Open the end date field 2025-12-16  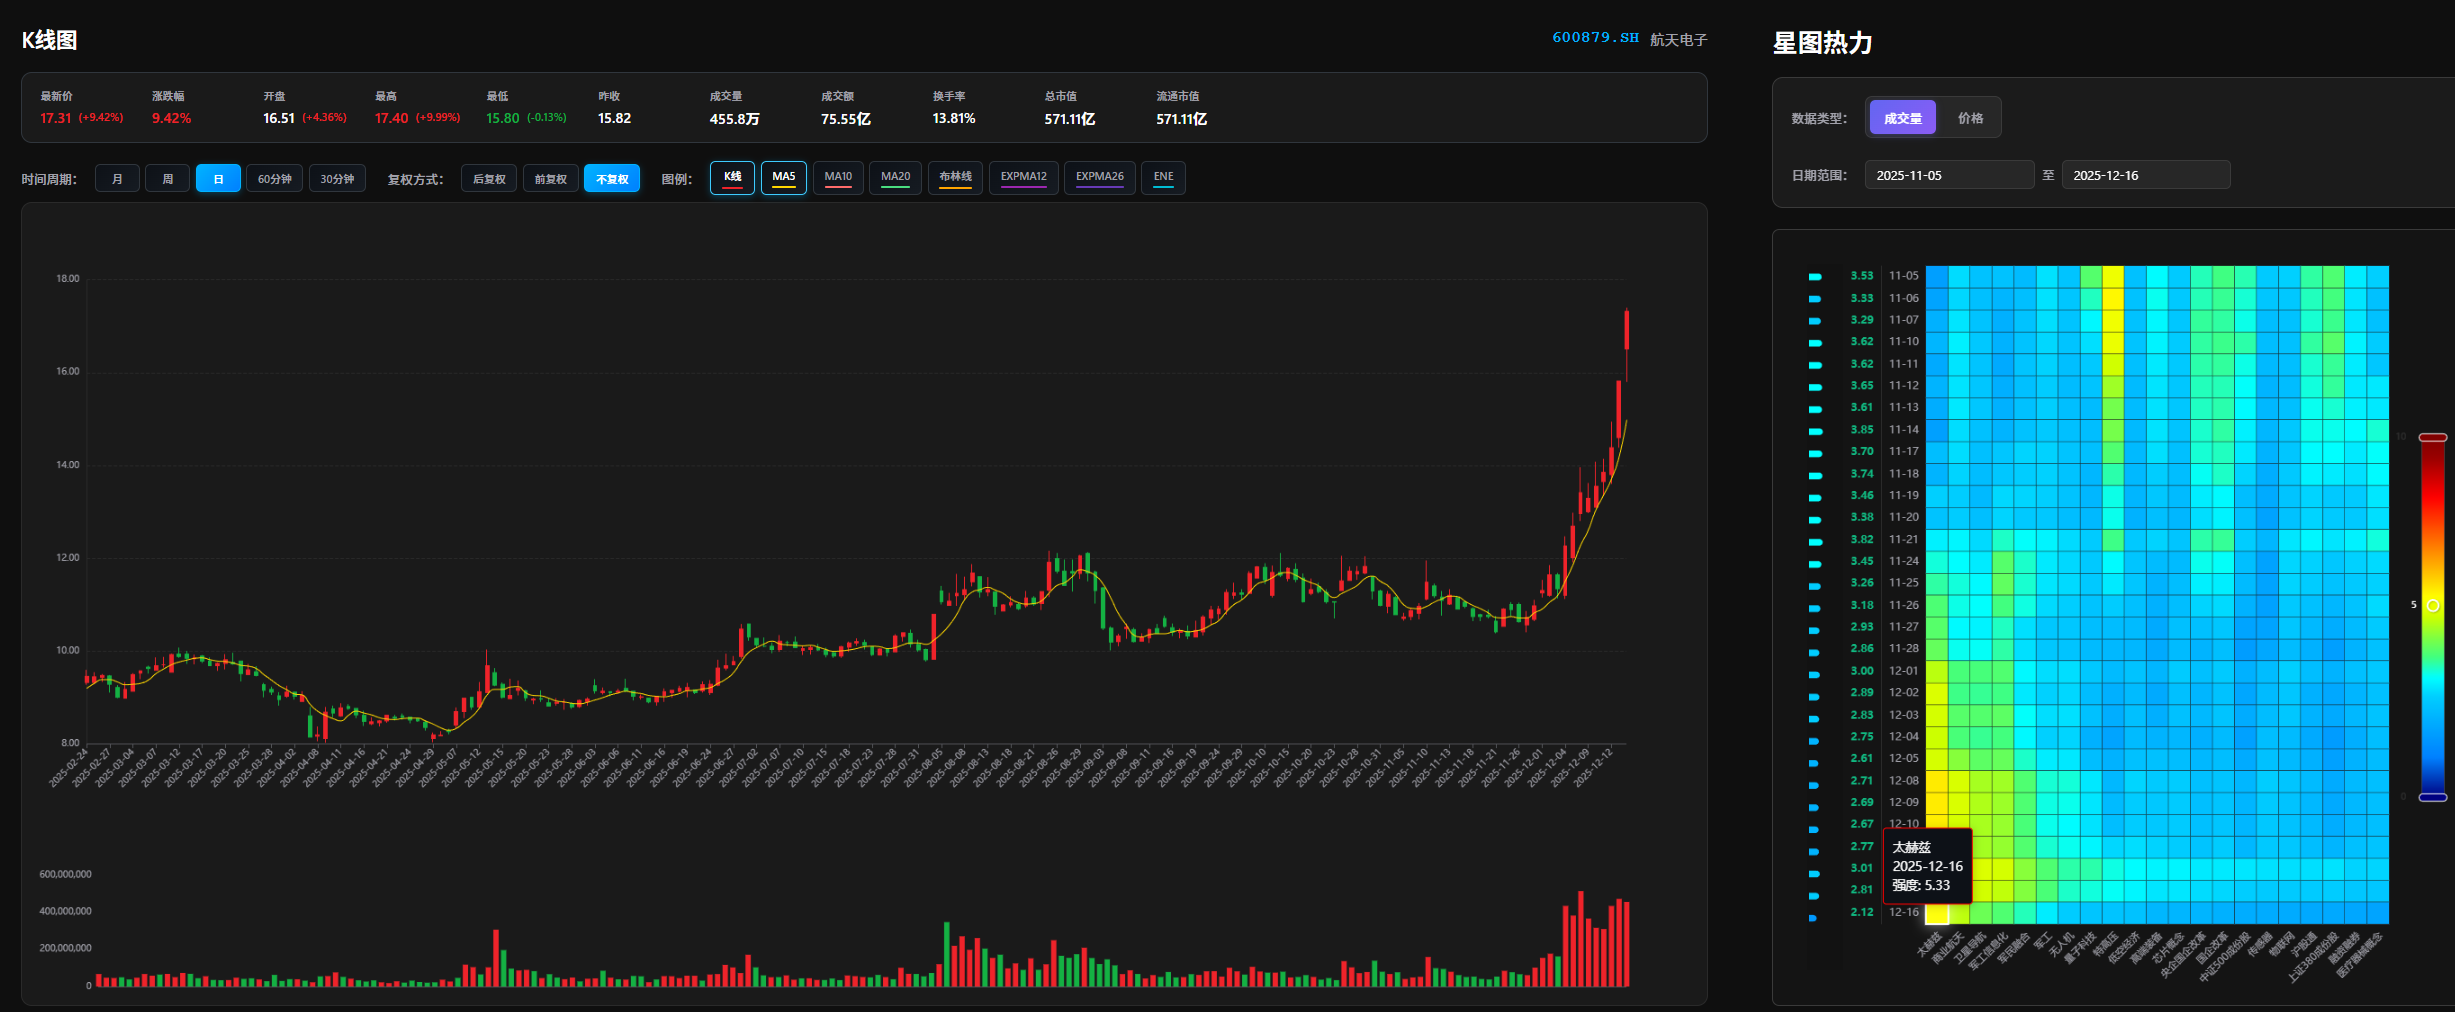2146,175
